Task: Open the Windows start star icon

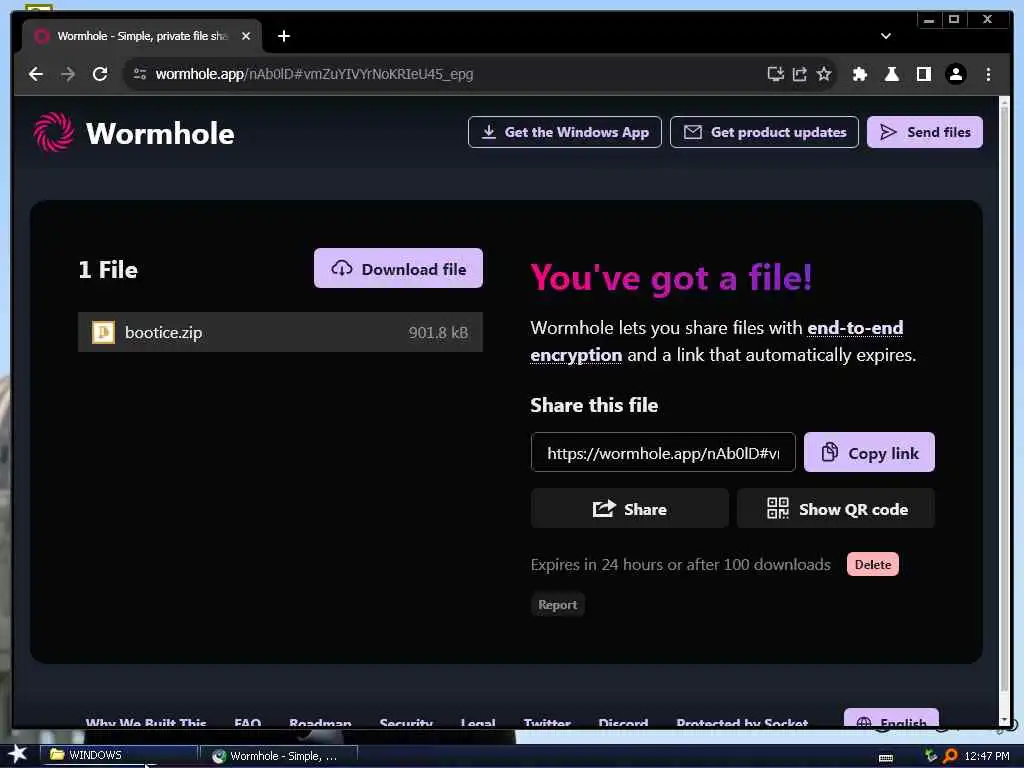Action: (17, 754)
